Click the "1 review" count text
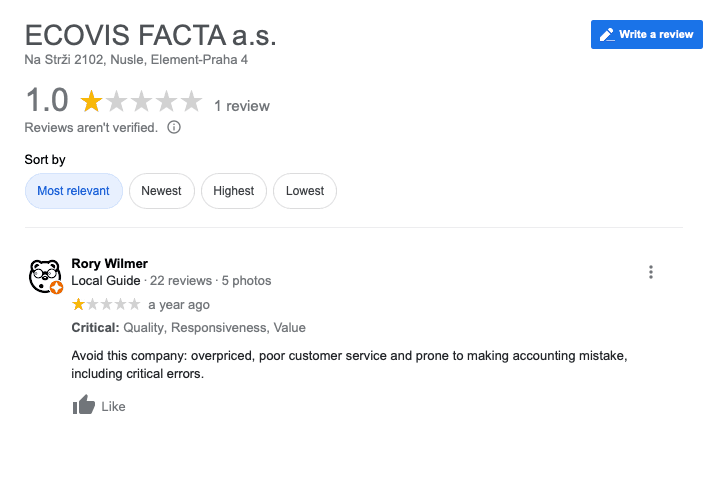 coord(242,106)
